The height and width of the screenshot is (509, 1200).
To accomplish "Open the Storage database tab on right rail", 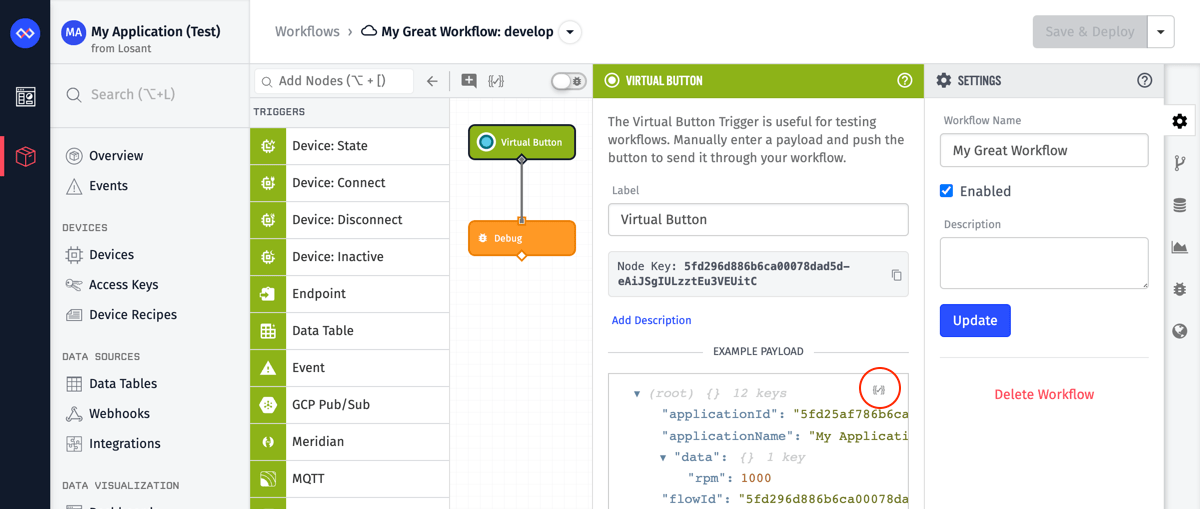I will coord(1180,205).
